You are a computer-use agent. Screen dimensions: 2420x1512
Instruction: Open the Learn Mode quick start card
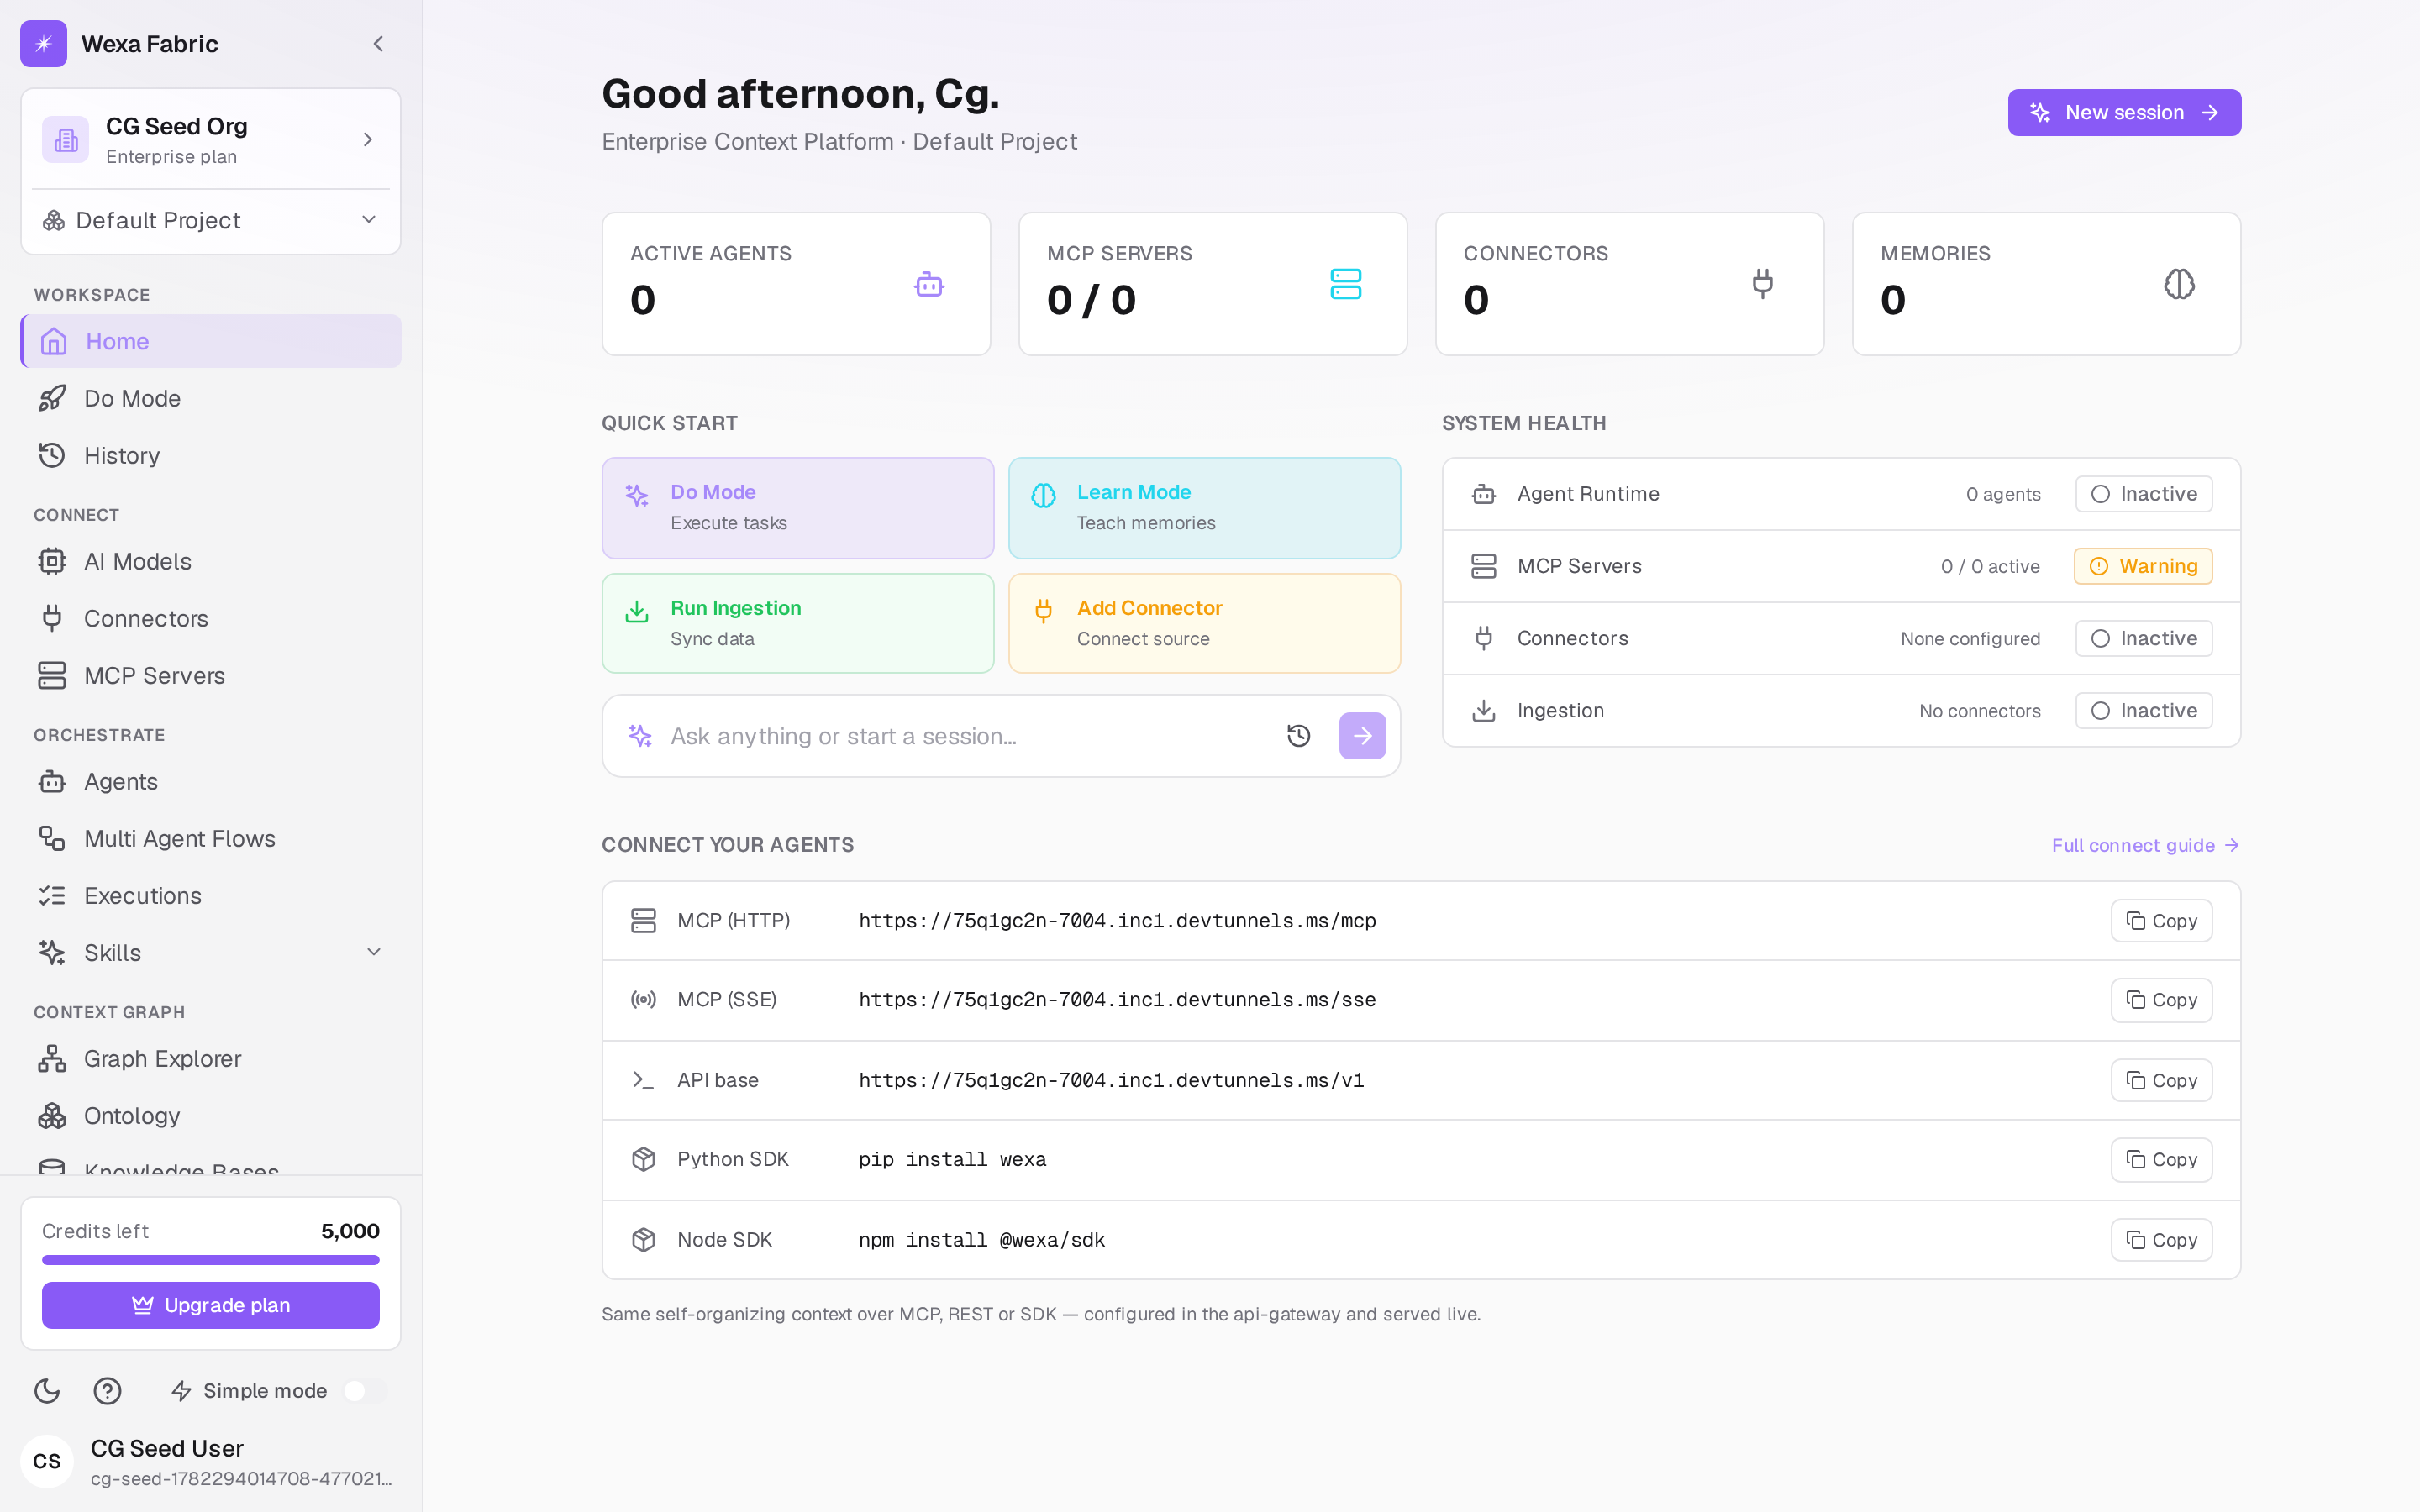[x=1204, y=508]
